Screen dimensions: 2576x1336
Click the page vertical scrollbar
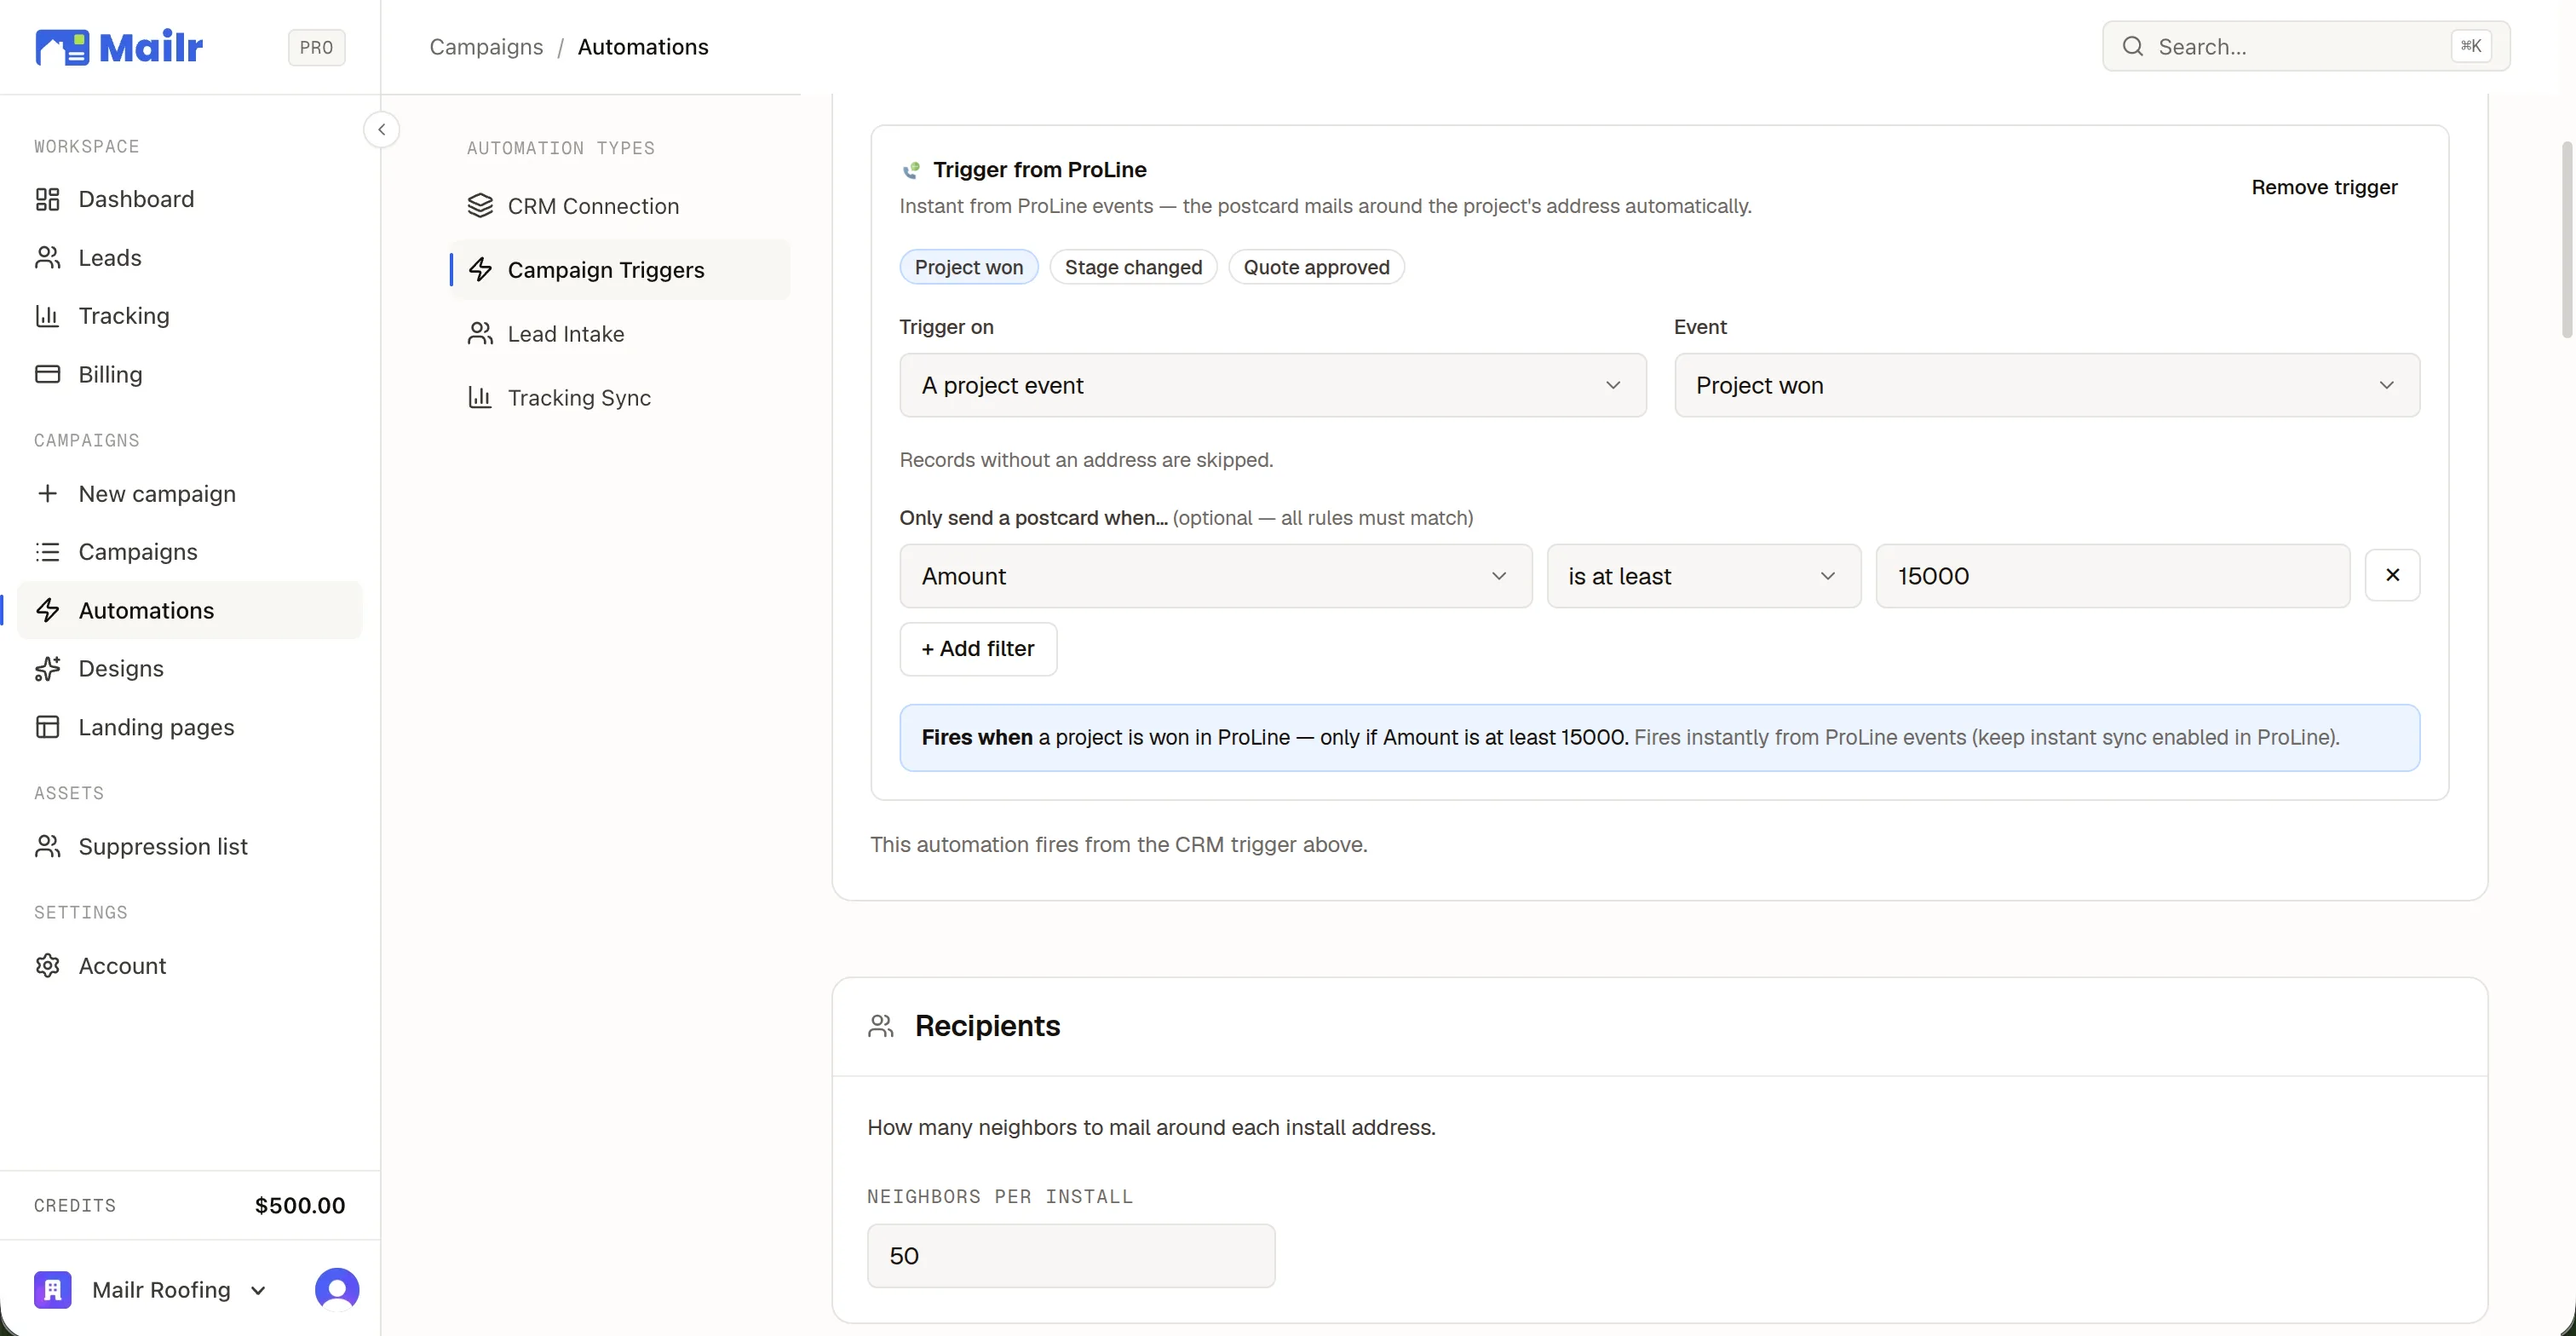2566,240
